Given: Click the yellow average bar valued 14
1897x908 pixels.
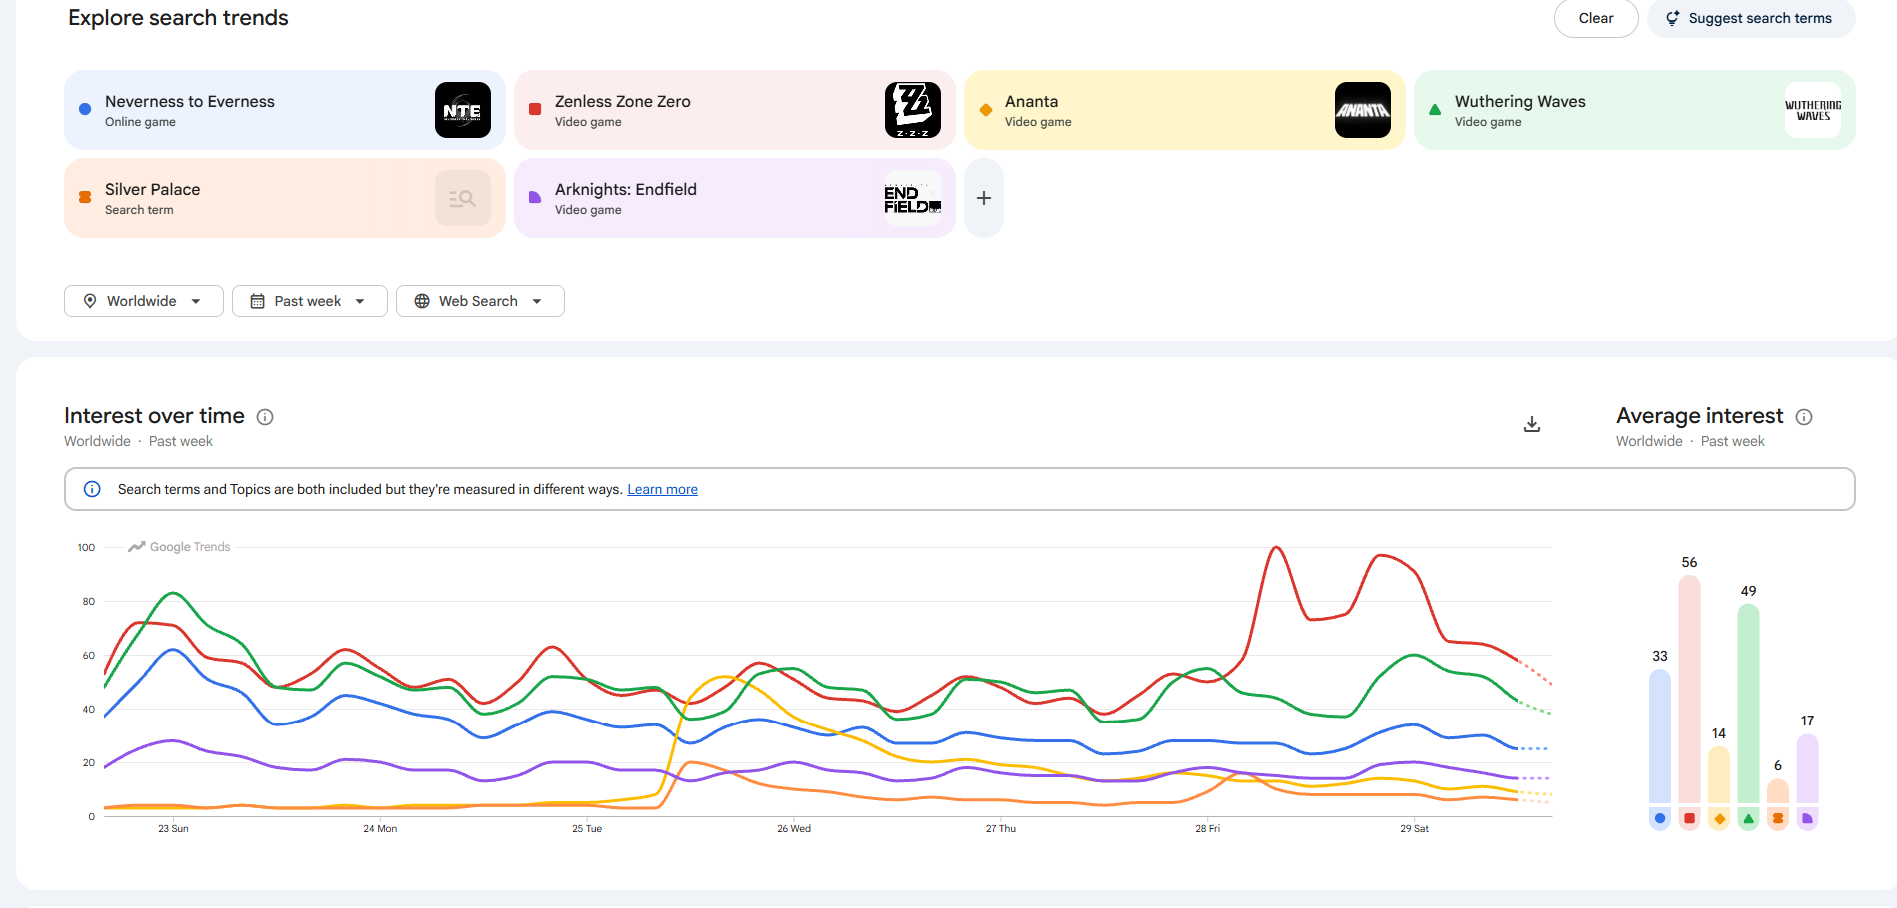Looking at the screenshot, I should [x=1719, y=775].
